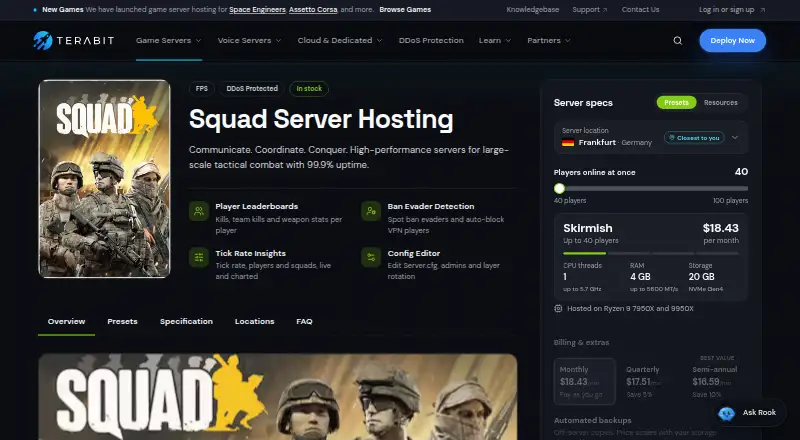
Task: Click the Squad Server Hosting heading
Action: coord(321,119)
